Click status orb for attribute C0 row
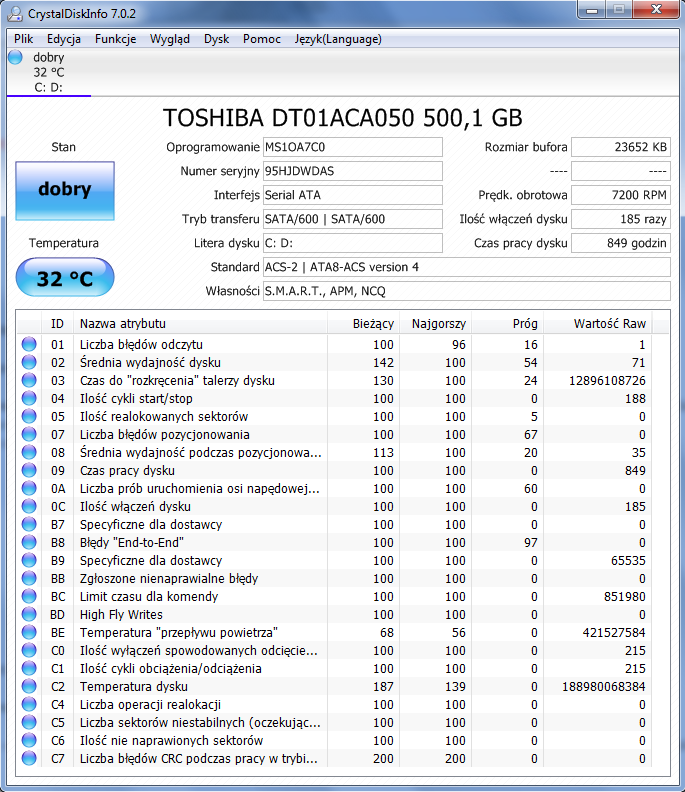 point(29,651)
